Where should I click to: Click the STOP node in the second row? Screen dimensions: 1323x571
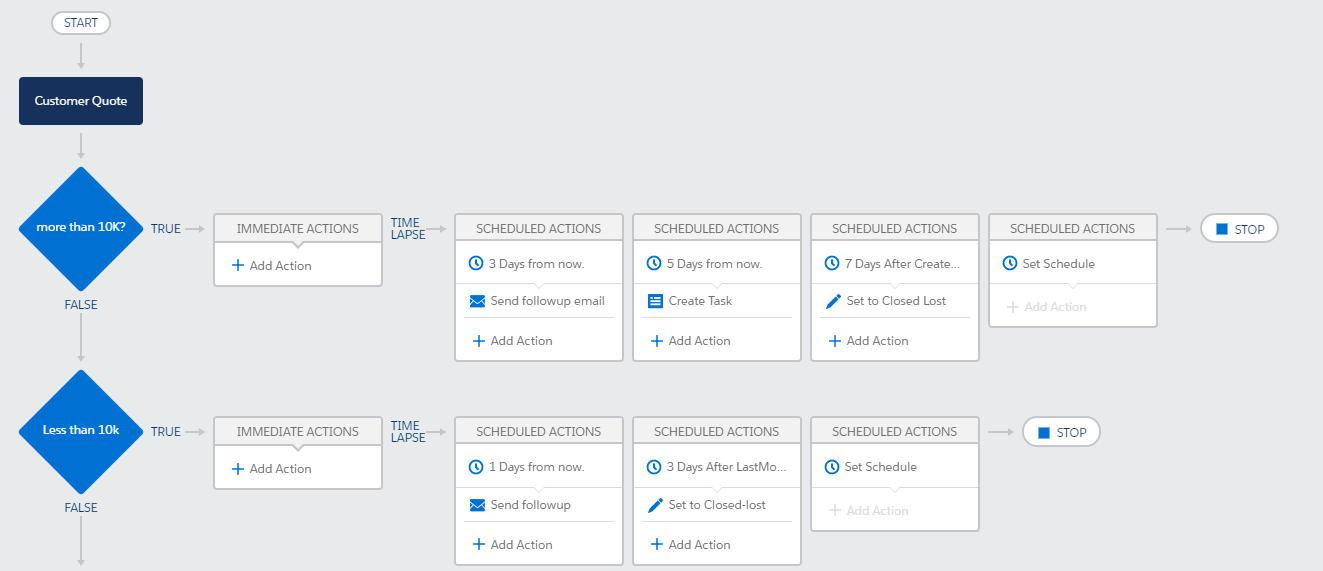tap(1061, 432)
